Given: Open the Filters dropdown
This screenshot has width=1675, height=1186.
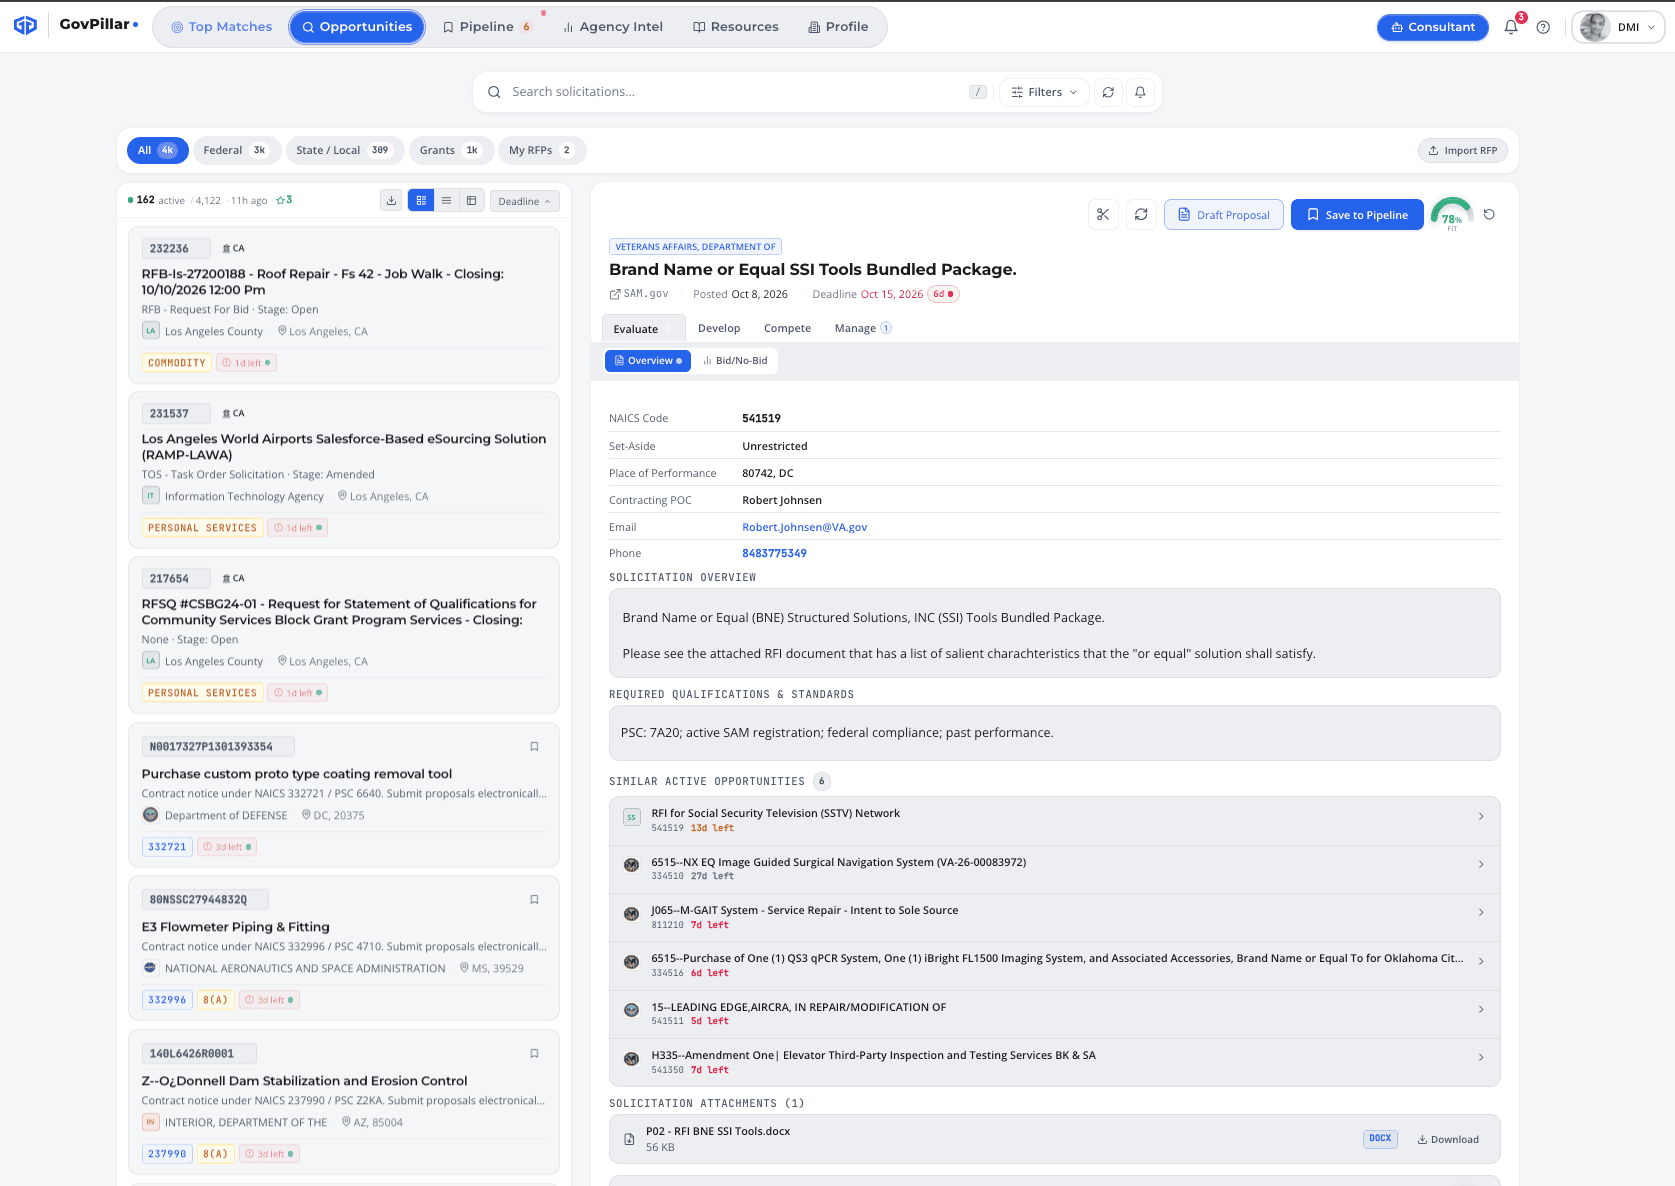Looking at the screenshot, I should pos(1044,92).
